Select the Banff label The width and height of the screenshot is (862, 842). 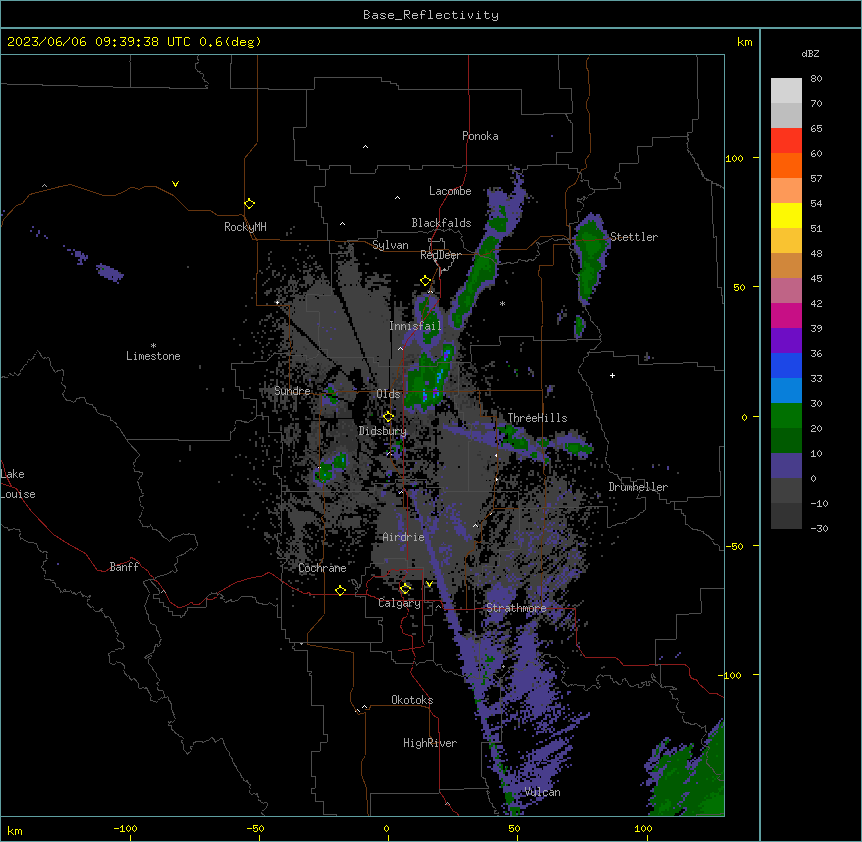tap(124, 567)
